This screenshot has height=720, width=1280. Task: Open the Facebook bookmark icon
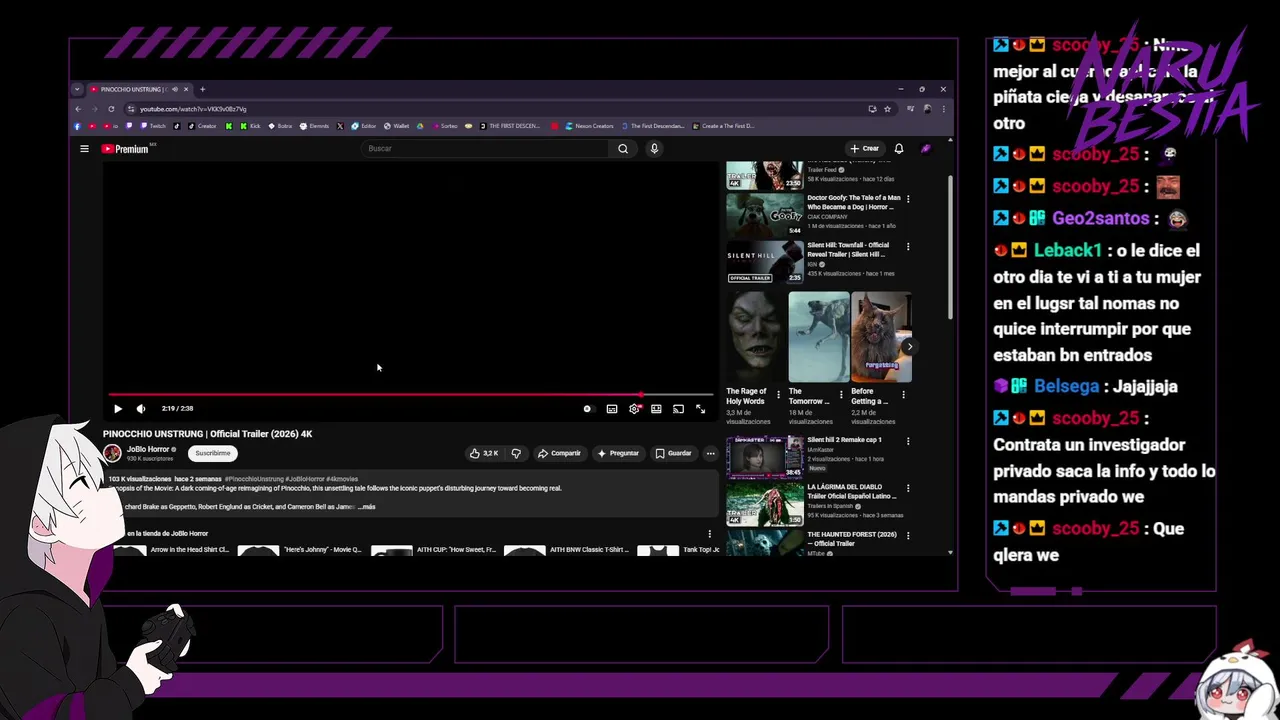point(78,126)
